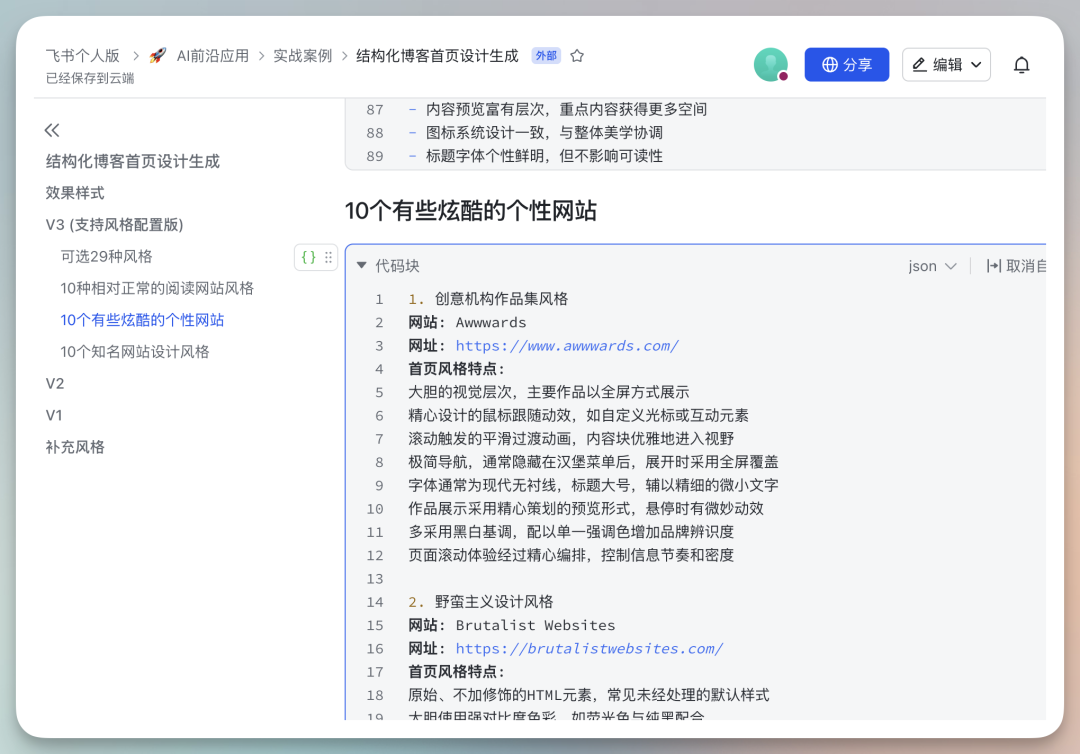Click line 页面滚动体验经过精心编排
Screen dimensions: 1080x754
point(571,555)
